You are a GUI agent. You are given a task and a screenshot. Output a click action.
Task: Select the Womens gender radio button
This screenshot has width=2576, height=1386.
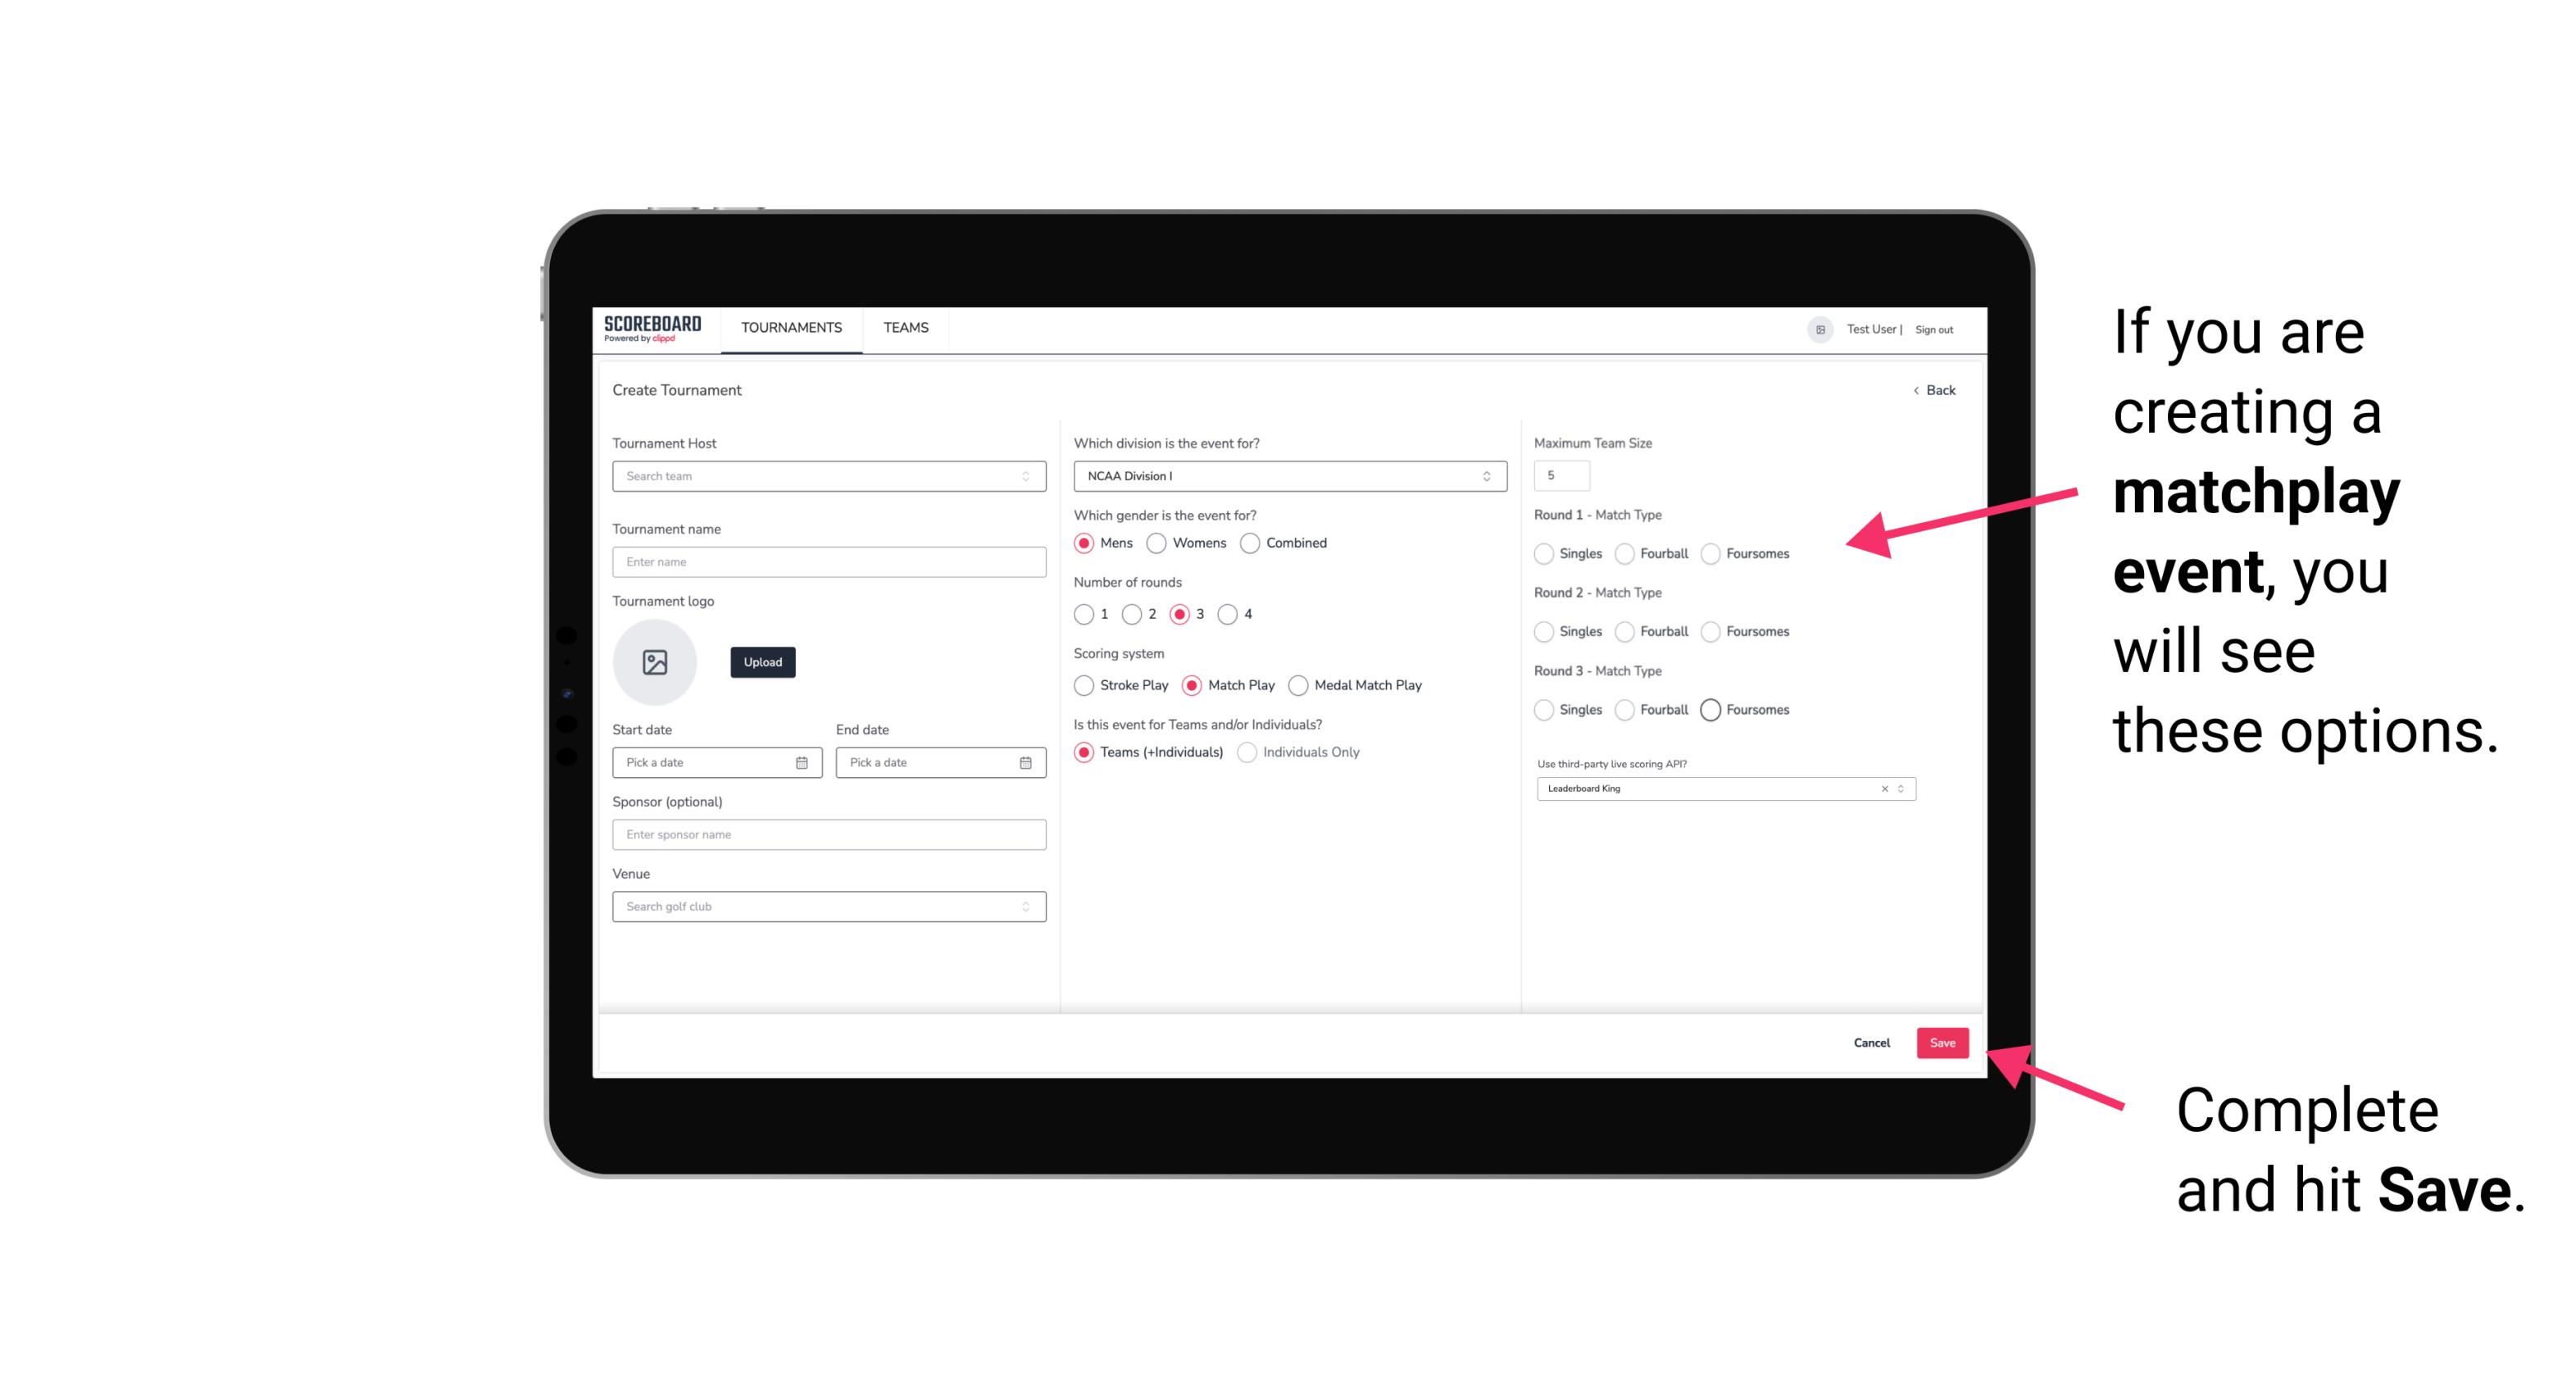pos(1158,543)
